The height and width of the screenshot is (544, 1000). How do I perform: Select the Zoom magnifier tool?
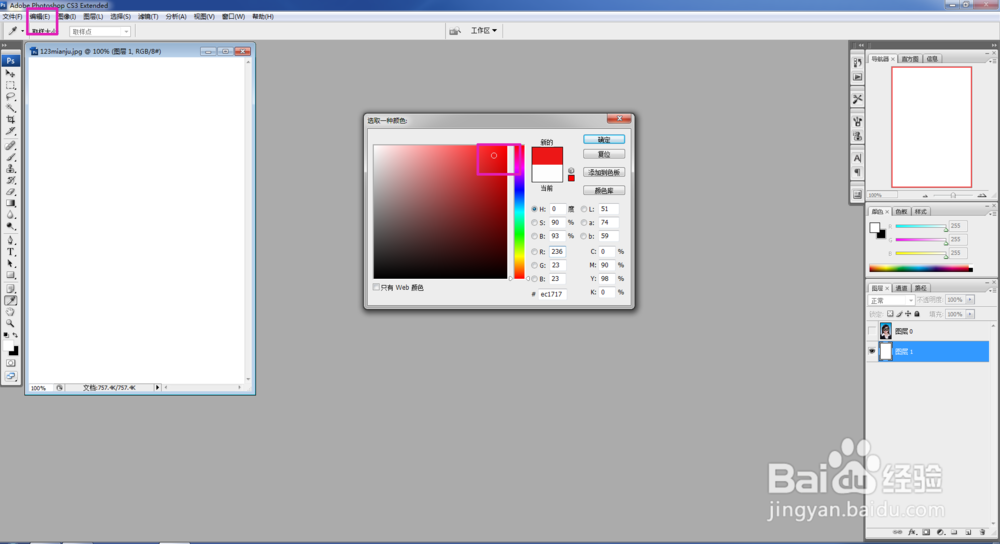click(11, 323)
